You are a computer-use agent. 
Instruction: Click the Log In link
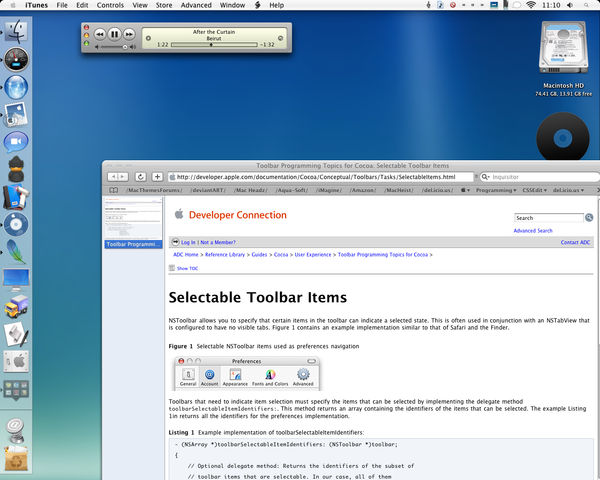click(x=188, y=242)
